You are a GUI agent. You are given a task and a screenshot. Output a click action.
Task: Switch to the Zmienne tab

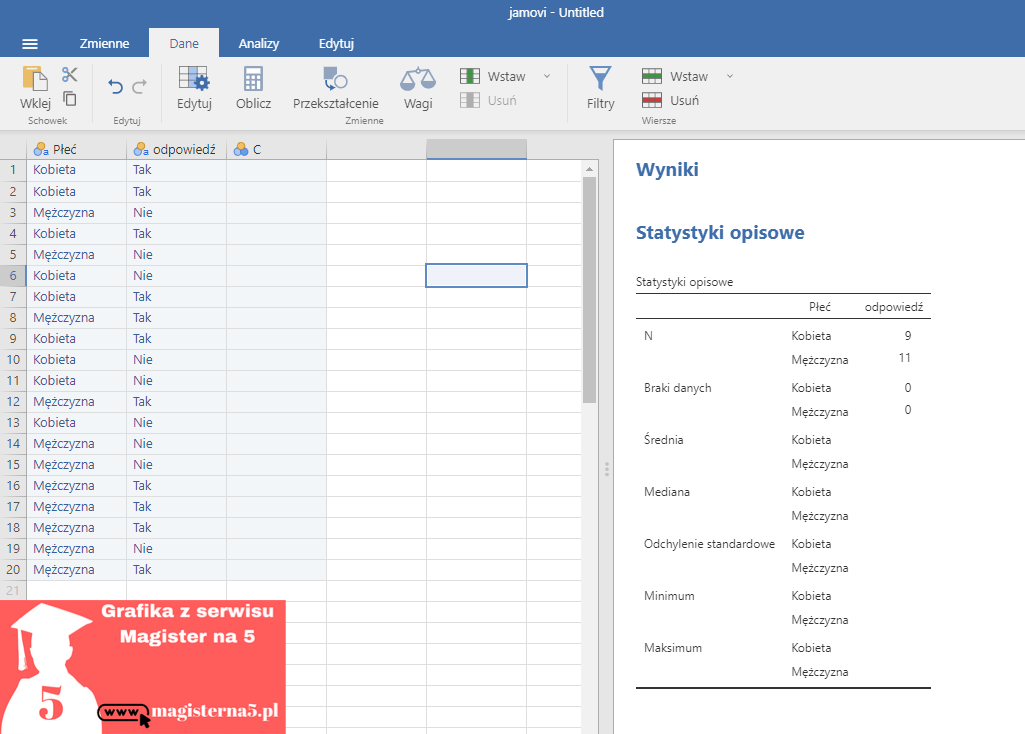[104, 44]
